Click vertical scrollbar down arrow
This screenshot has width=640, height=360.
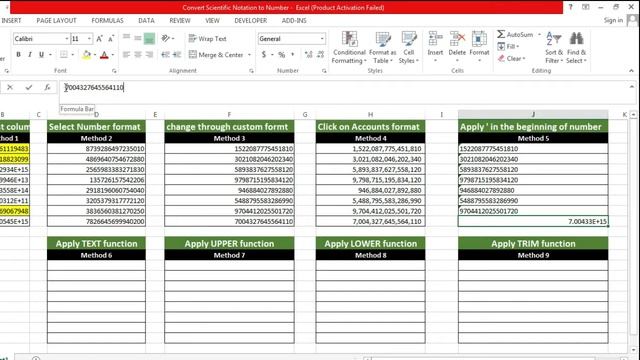pyautogui.click(x=633, y=350)
